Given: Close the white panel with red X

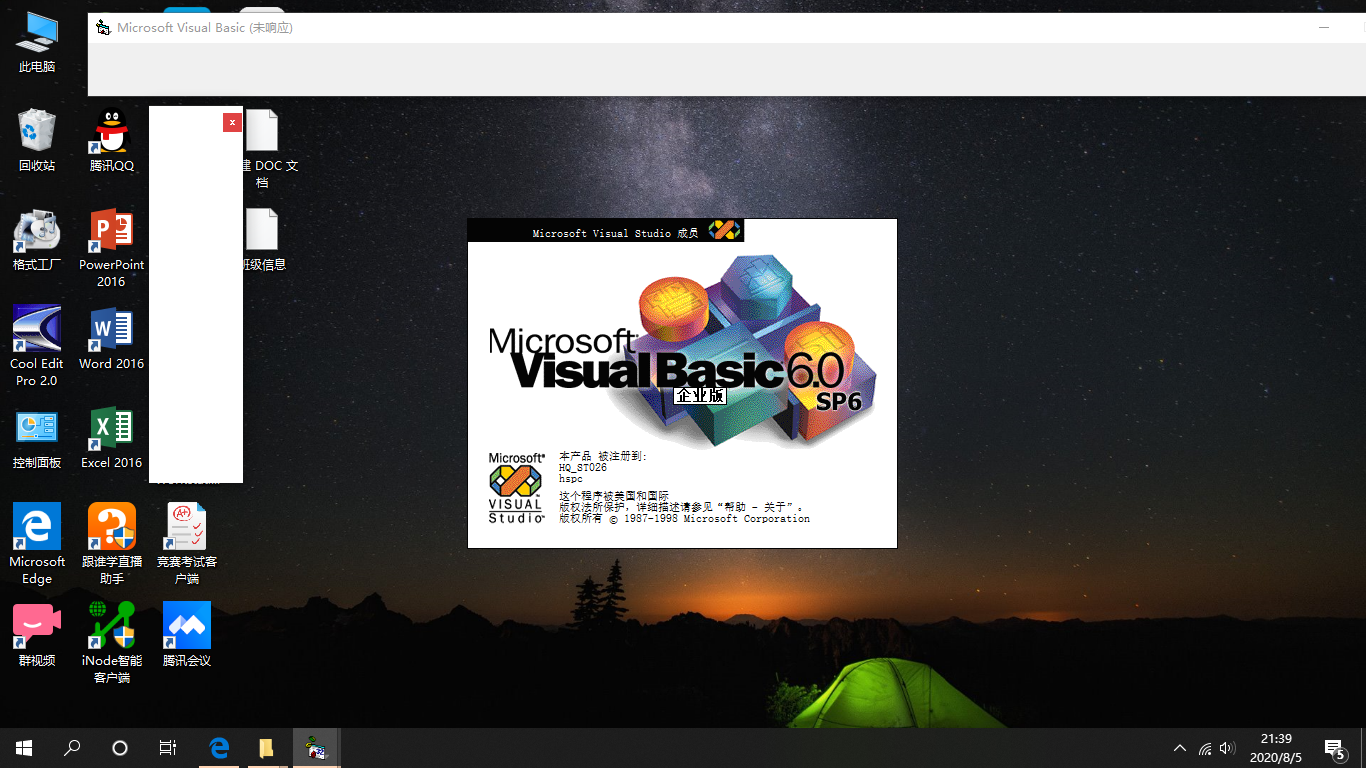Looking at the screenshot, I should pyautogui.click(x=232, y=122).
